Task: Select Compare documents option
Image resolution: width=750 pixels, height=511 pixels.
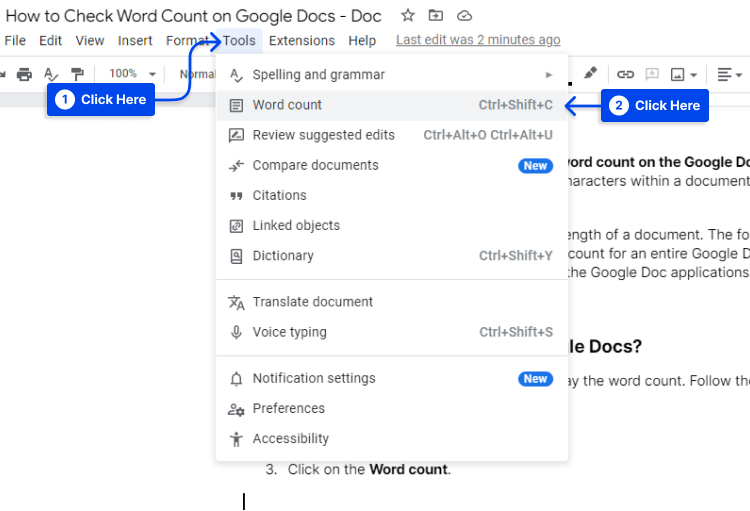Action: pos(392,166)
